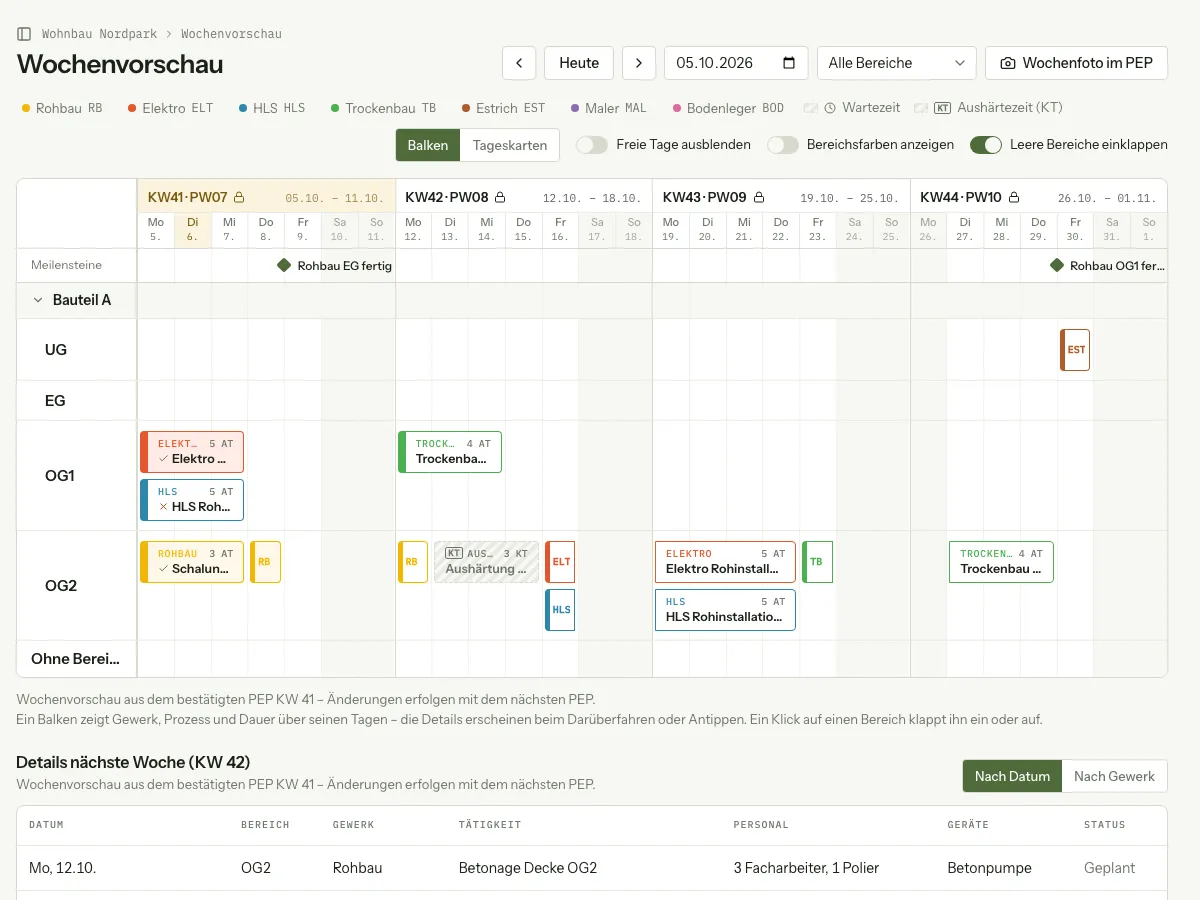Enable Freie Tage ausblenden switch
The height and width of the screenshot is (900, 1200).
(x=592, y=145)
